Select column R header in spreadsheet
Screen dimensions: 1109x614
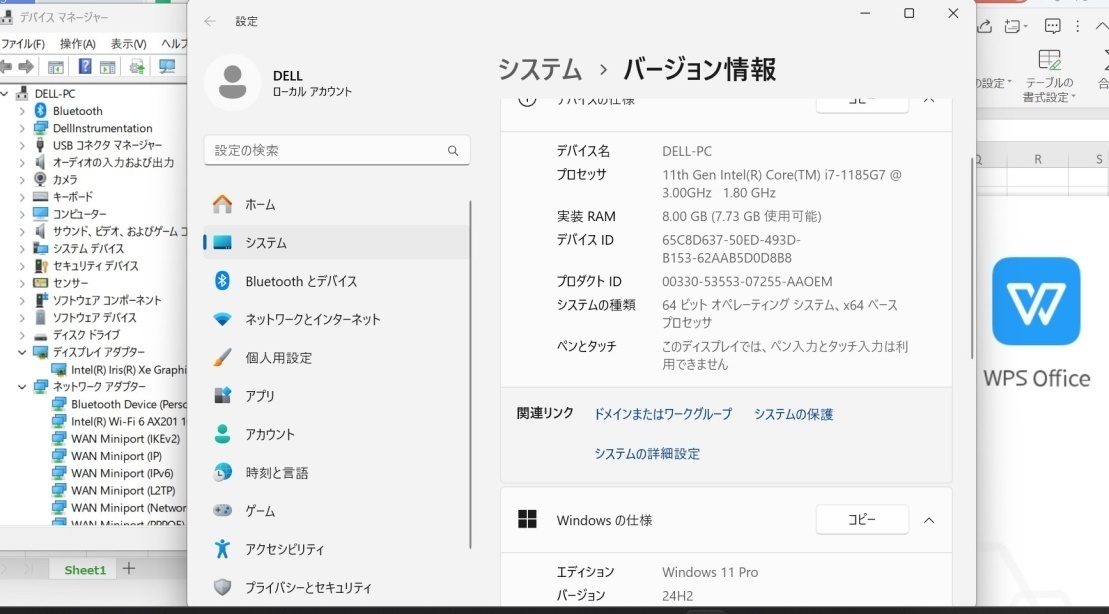tap(1038, 159)
